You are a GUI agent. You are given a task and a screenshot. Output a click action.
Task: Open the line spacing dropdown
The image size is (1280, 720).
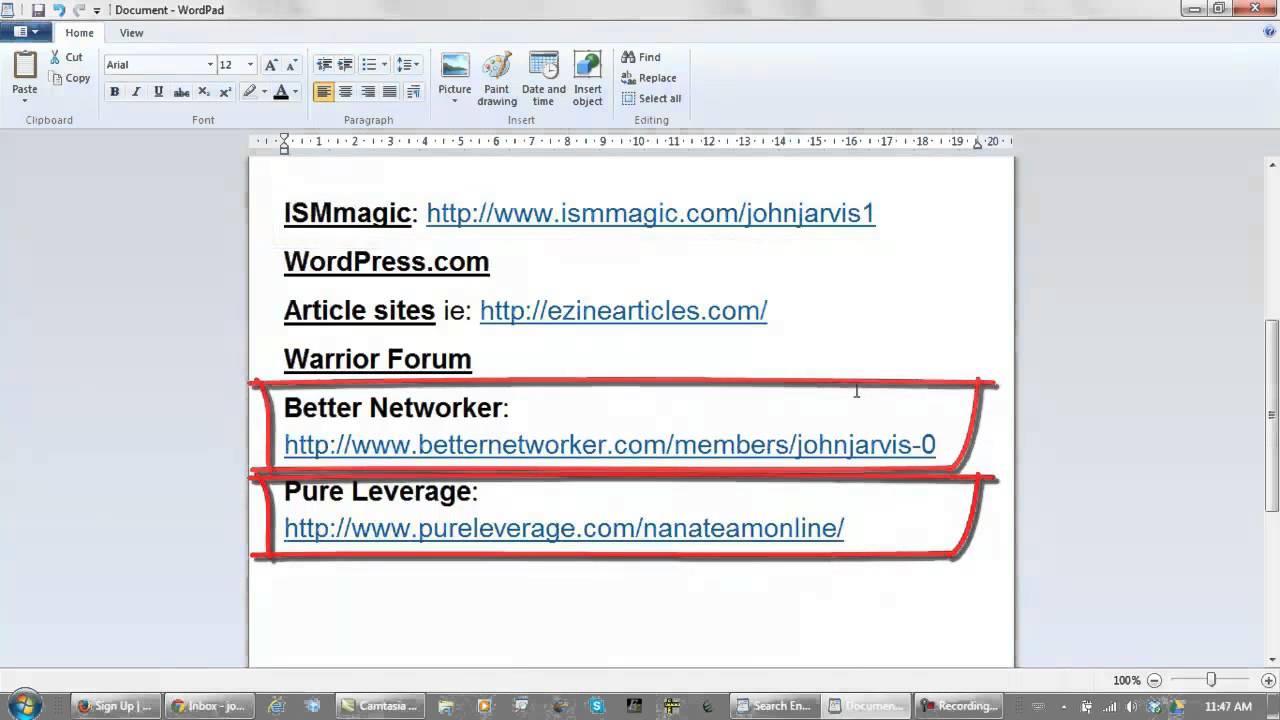[408, 65]
